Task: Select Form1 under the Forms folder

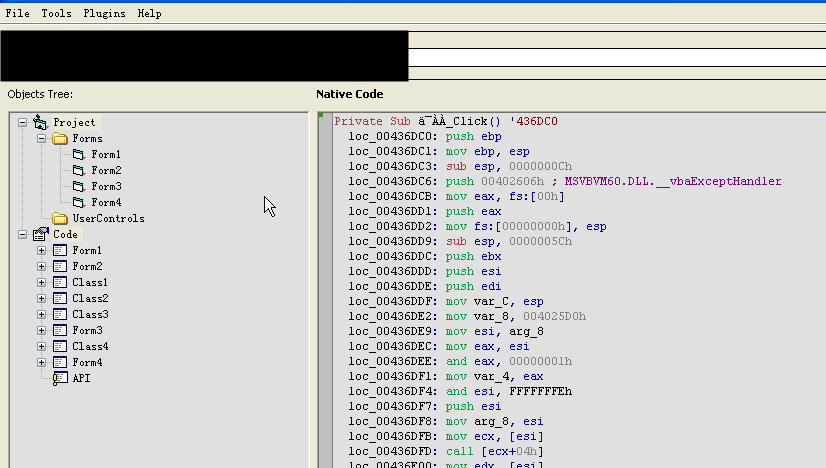Action: (x=106, y=154)
